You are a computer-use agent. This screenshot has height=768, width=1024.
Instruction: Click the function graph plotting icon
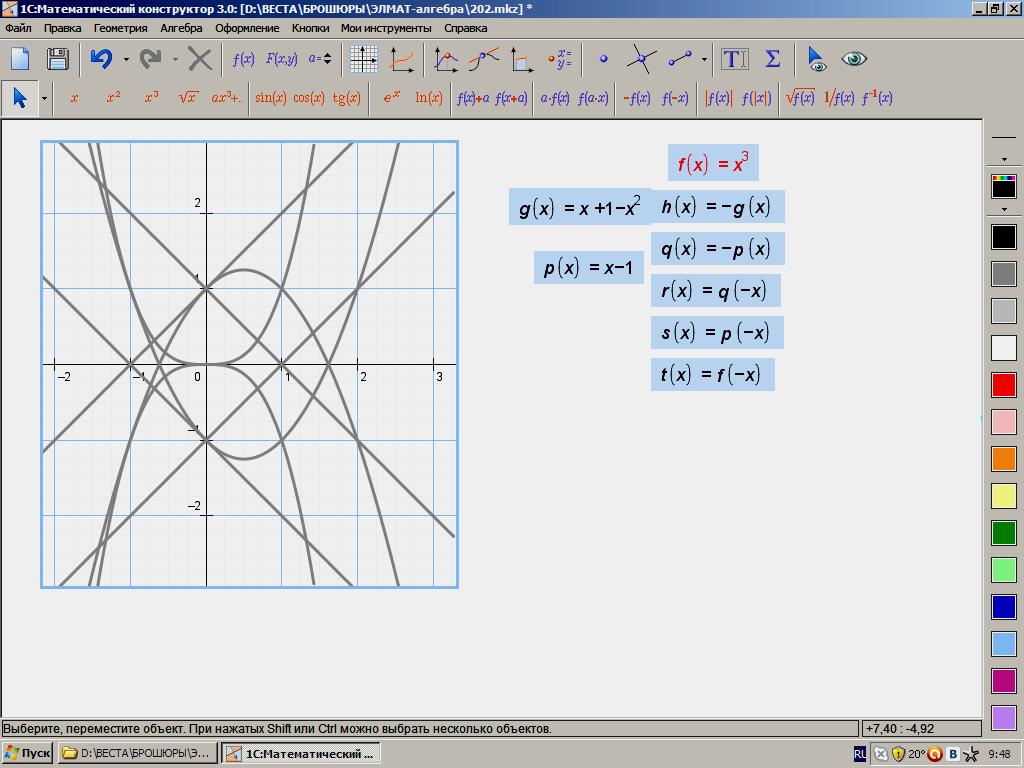(x=401, y=59)
